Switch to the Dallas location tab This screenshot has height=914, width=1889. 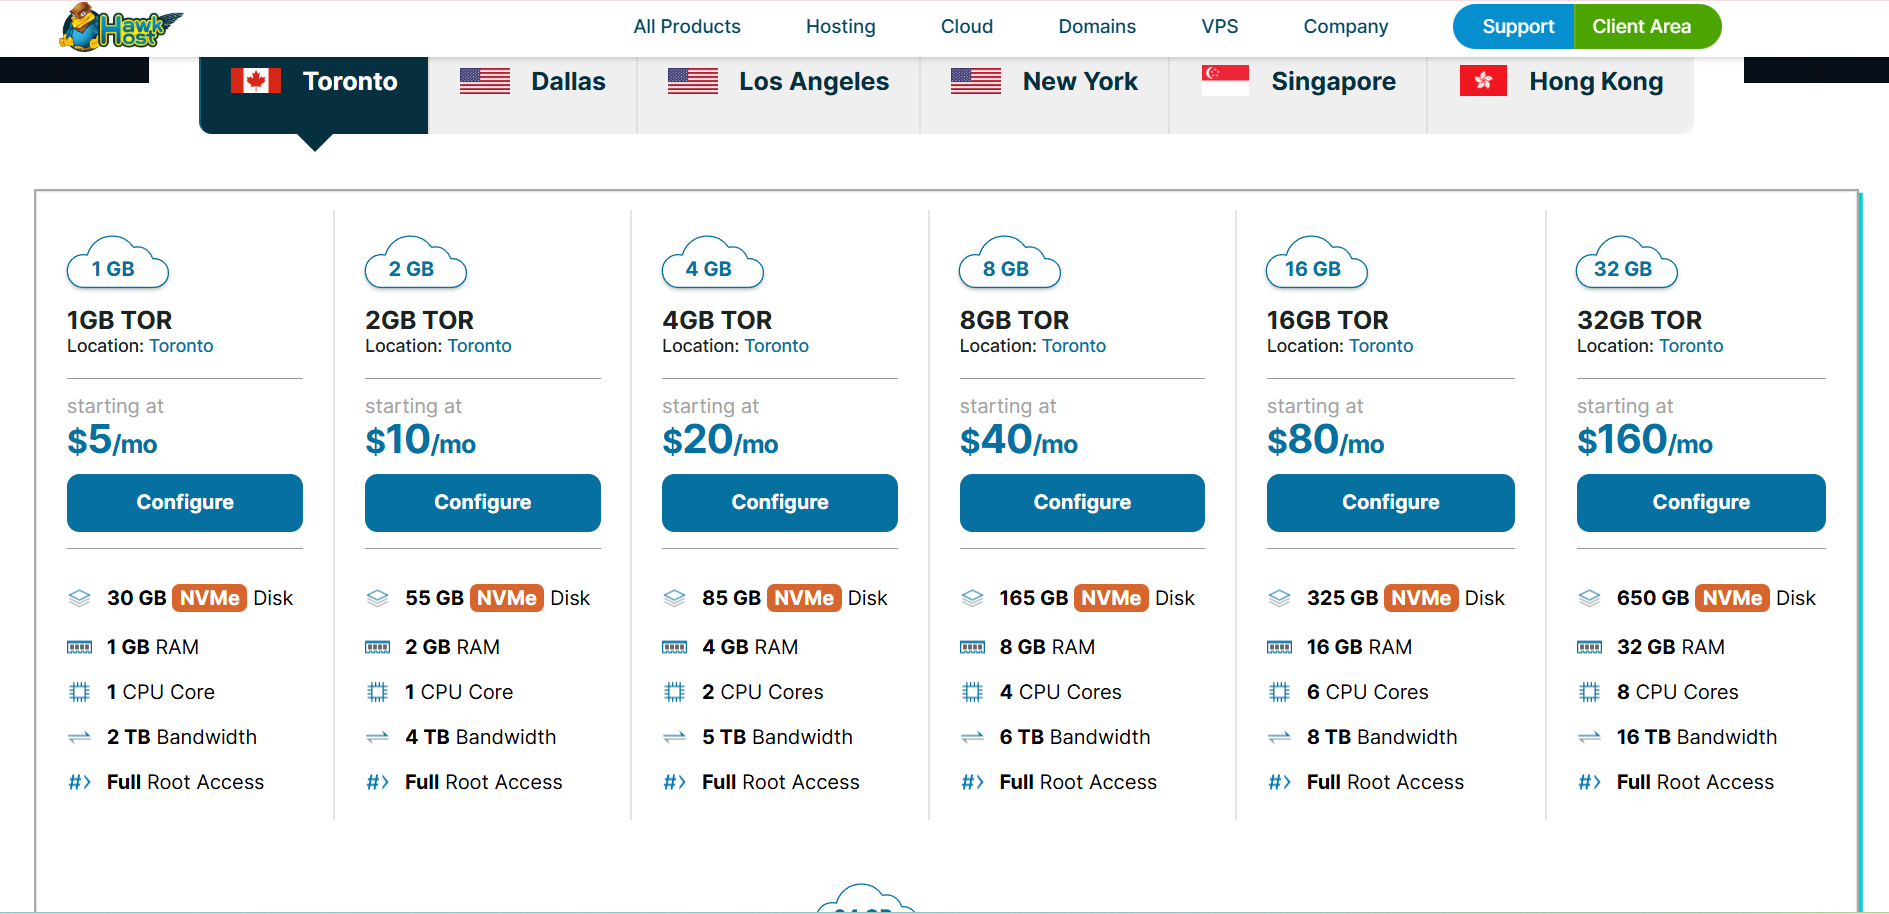point(533,82)
